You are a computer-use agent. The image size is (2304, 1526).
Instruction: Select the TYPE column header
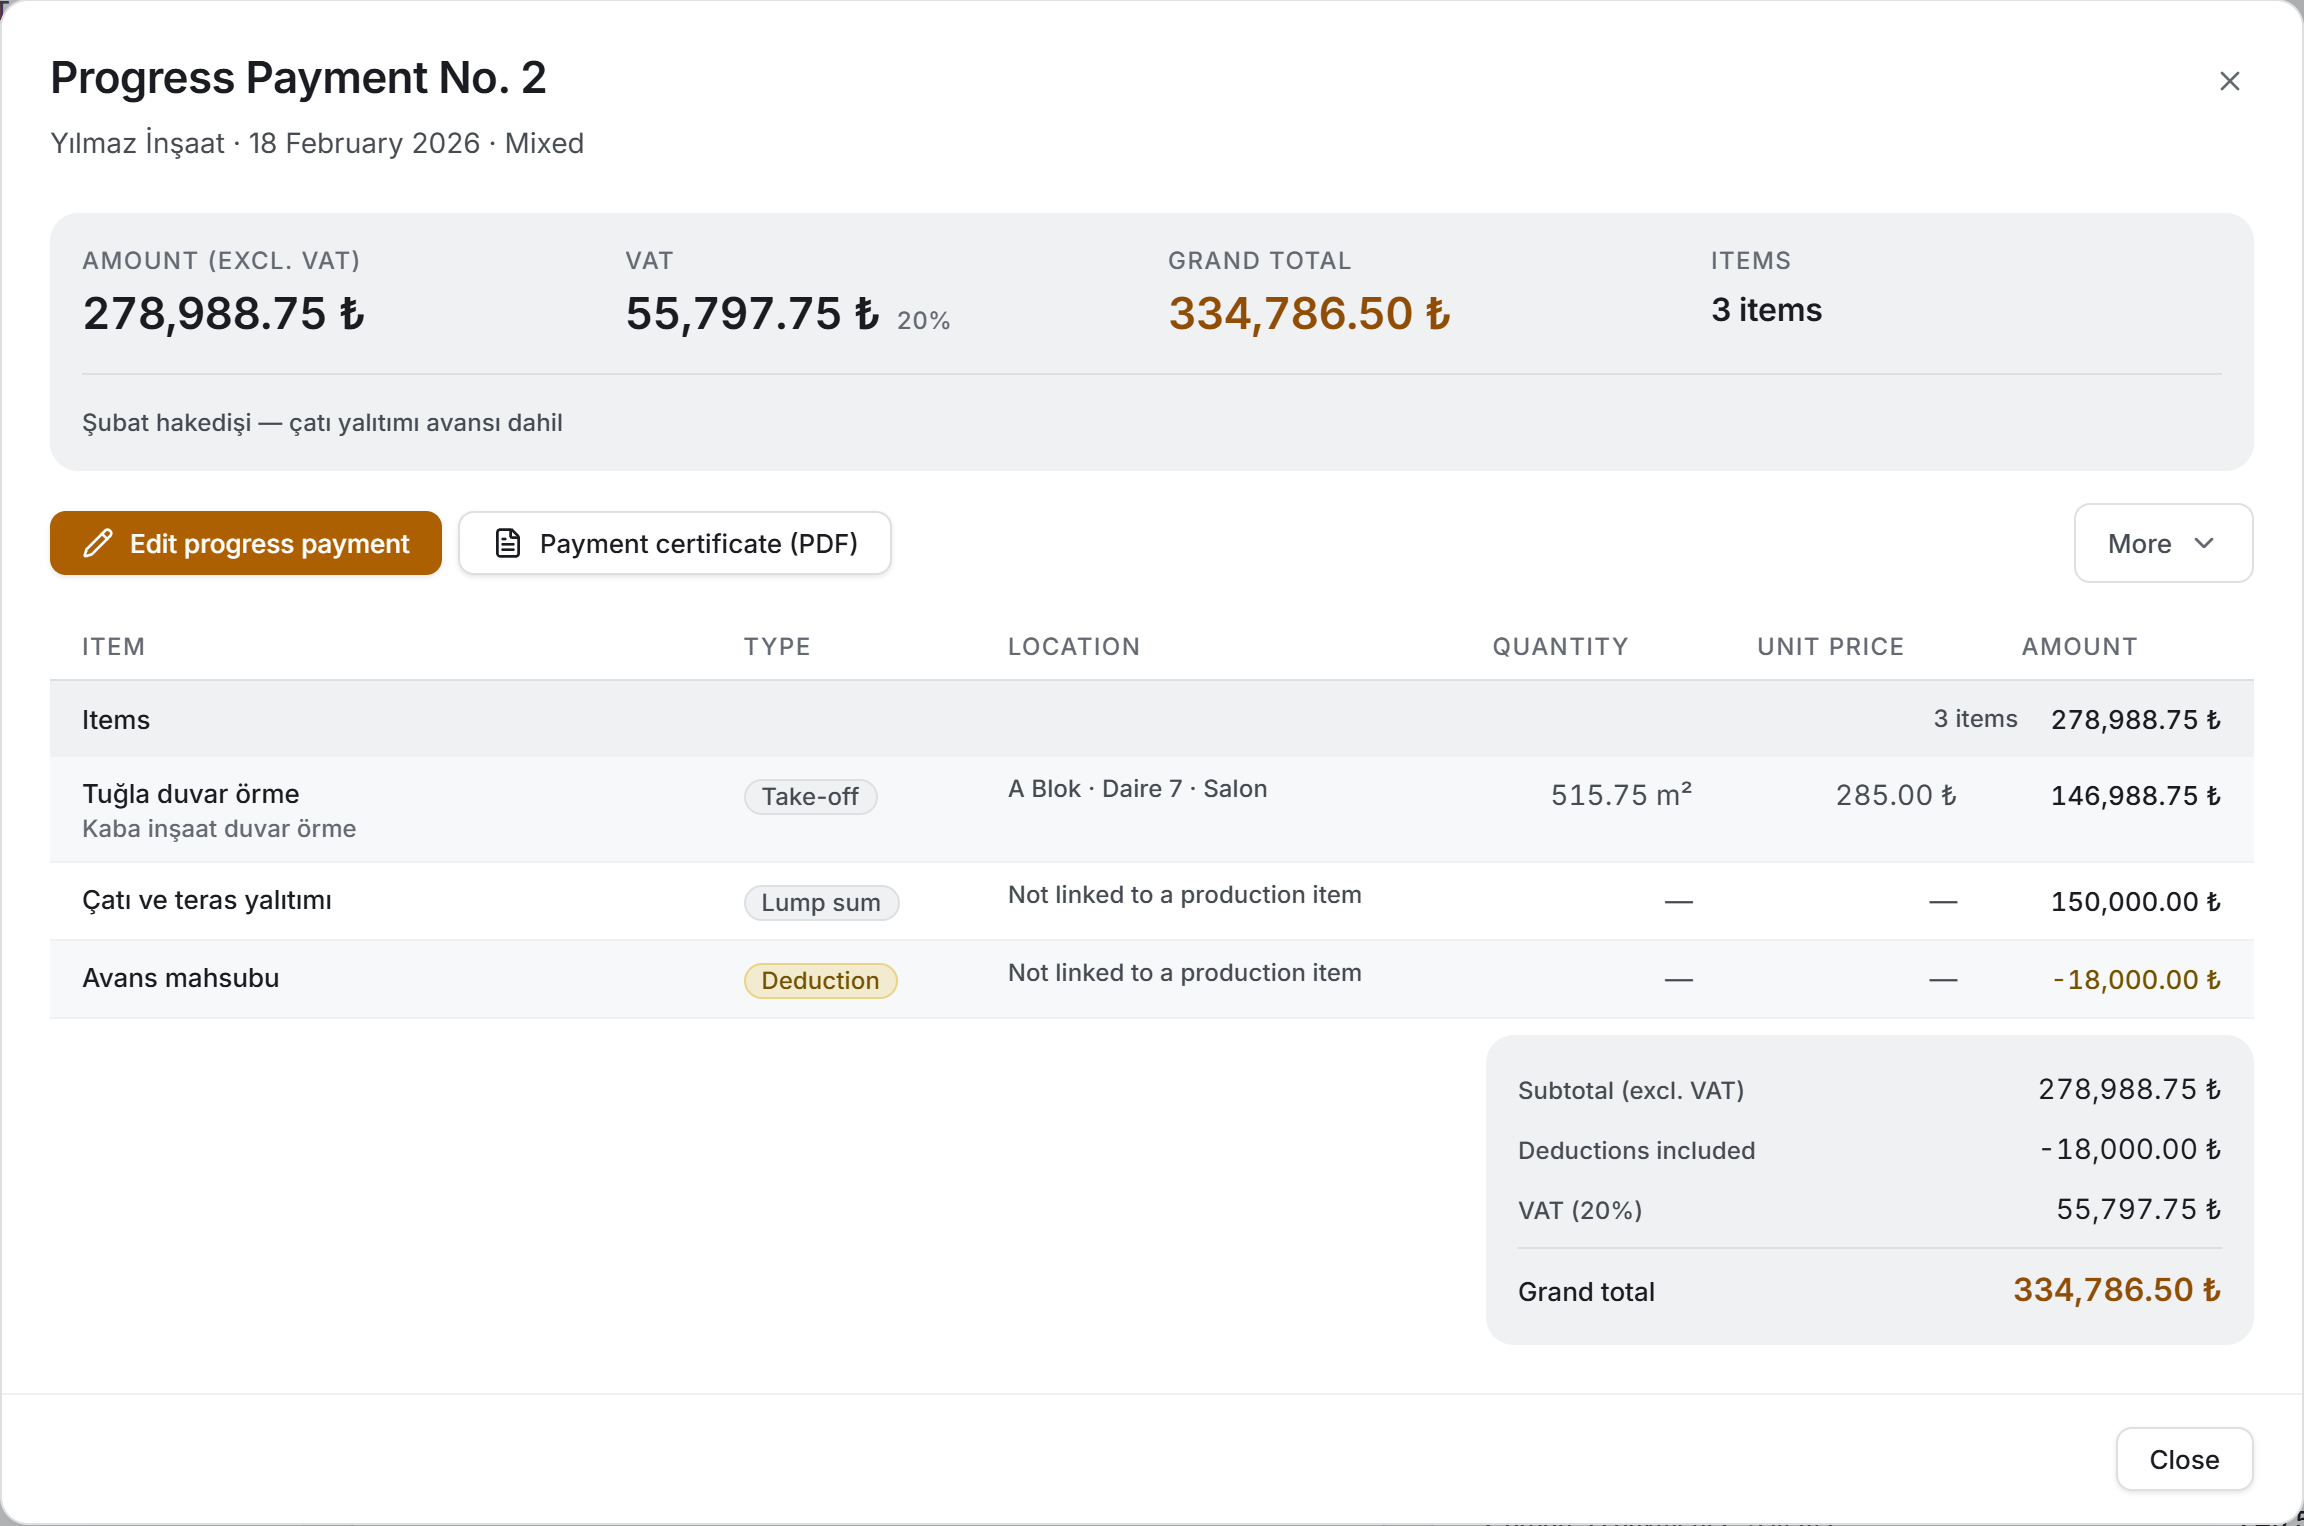tap(777, 647)
